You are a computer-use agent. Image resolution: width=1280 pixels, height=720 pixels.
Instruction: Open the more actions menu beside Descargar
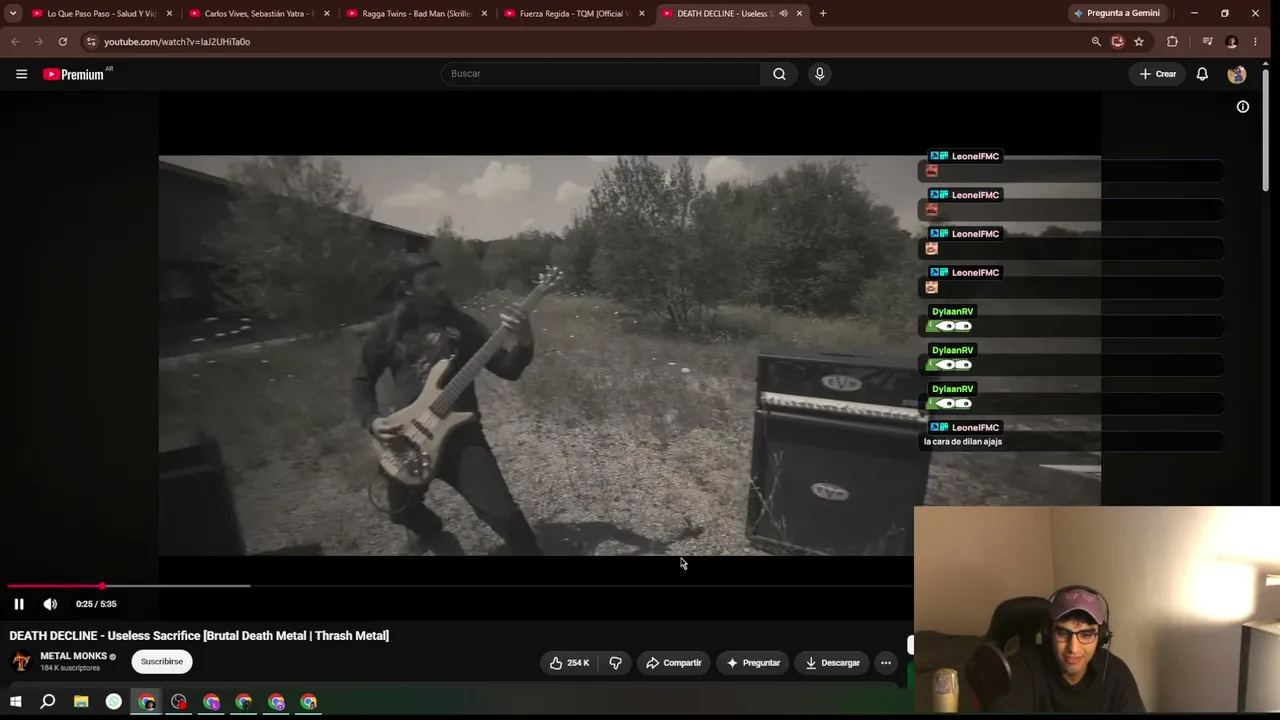(x=885, y=663)
